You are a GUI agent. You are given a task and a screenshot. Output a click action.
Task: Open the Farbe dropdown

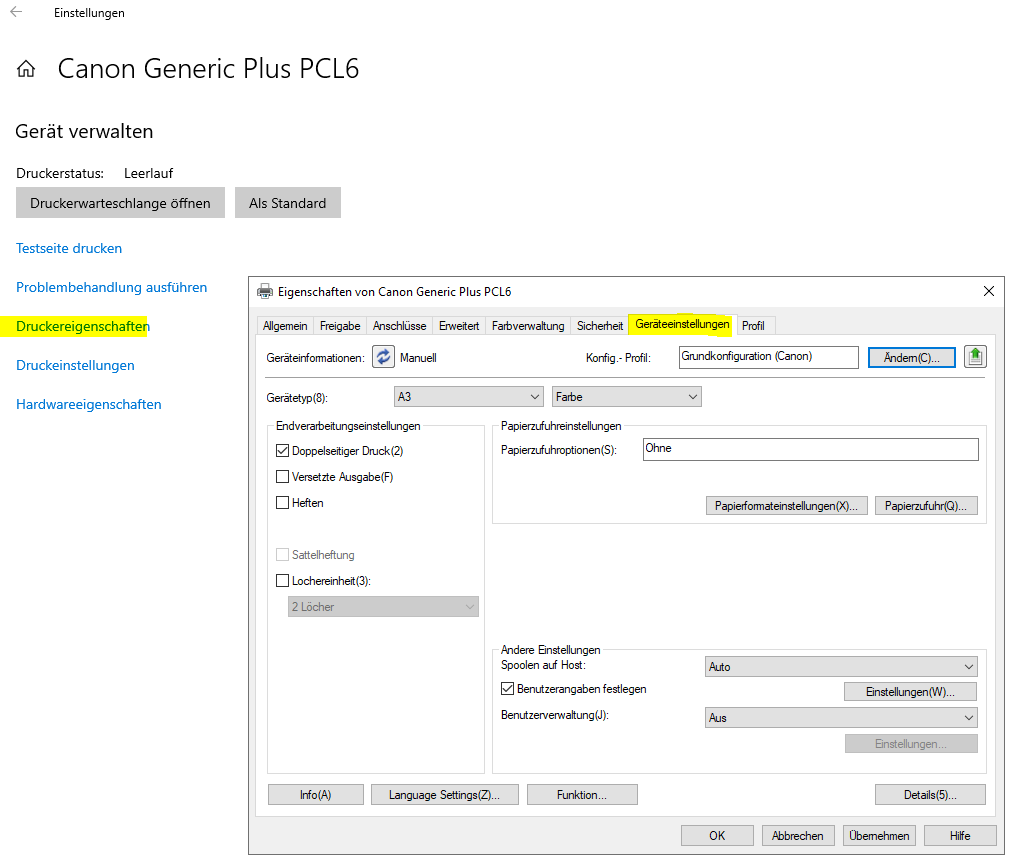[627, 397]
